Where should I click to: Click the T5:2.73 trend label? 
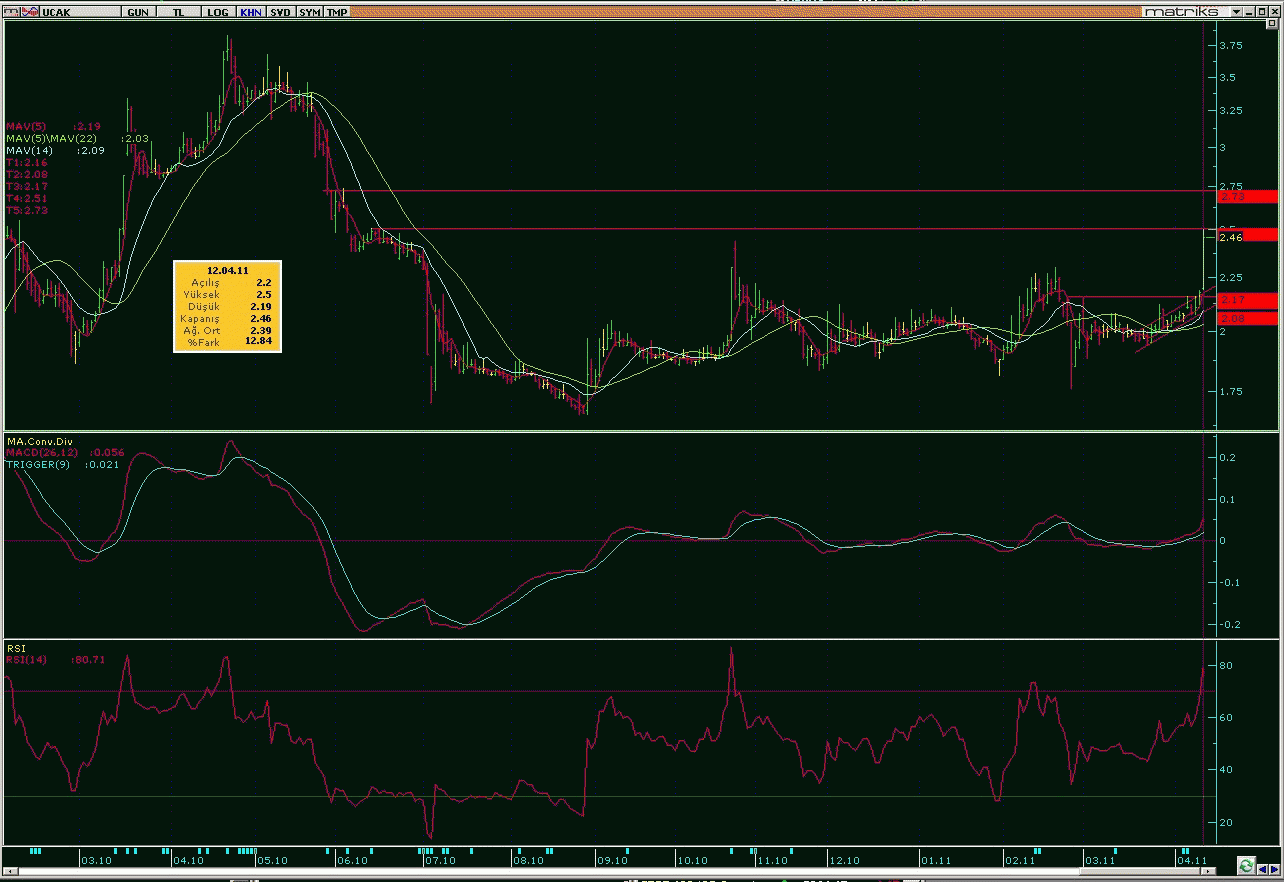[x=26, y=211]
